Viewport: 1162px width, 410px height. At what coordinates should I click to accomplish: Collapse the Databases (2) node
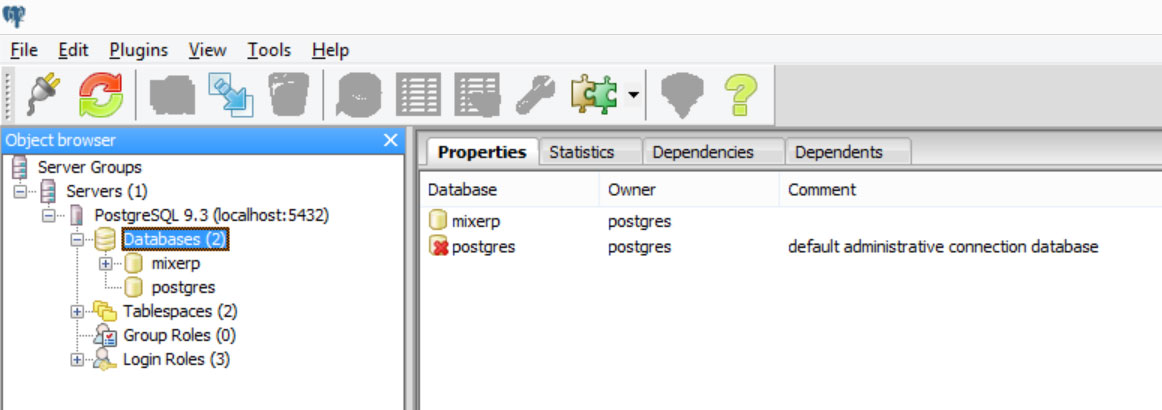(x=77, y=239)
